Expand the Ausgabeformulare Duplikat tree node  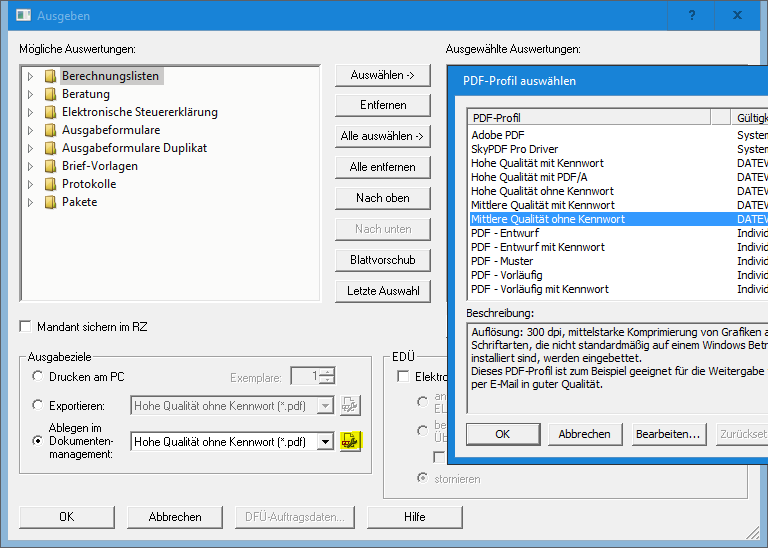[30, 148]
